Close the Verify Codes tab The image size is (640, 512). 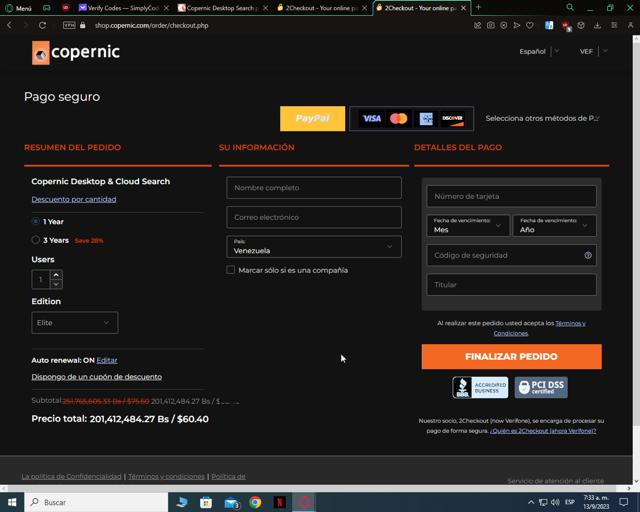point(167,8)
